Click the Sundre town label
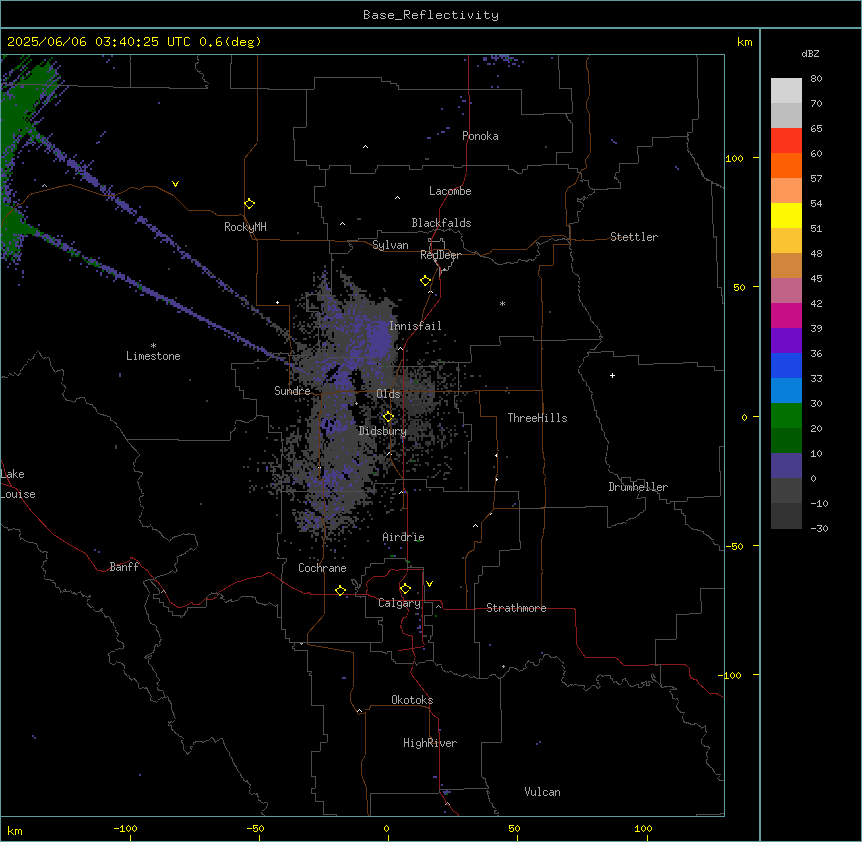Image resolution: width=862 pixels, height=842 pixels. [292, 391]
